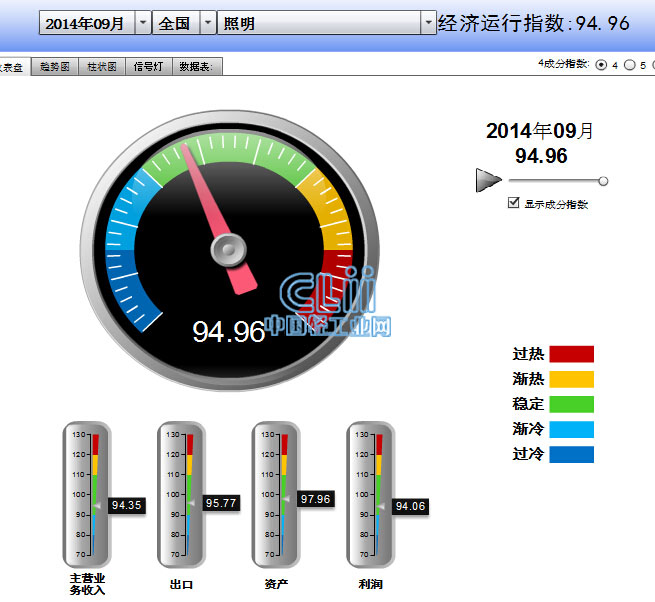Click the 出口 thermometer gauge
This screenshot has width=655, height=602.
coord(181,494)
